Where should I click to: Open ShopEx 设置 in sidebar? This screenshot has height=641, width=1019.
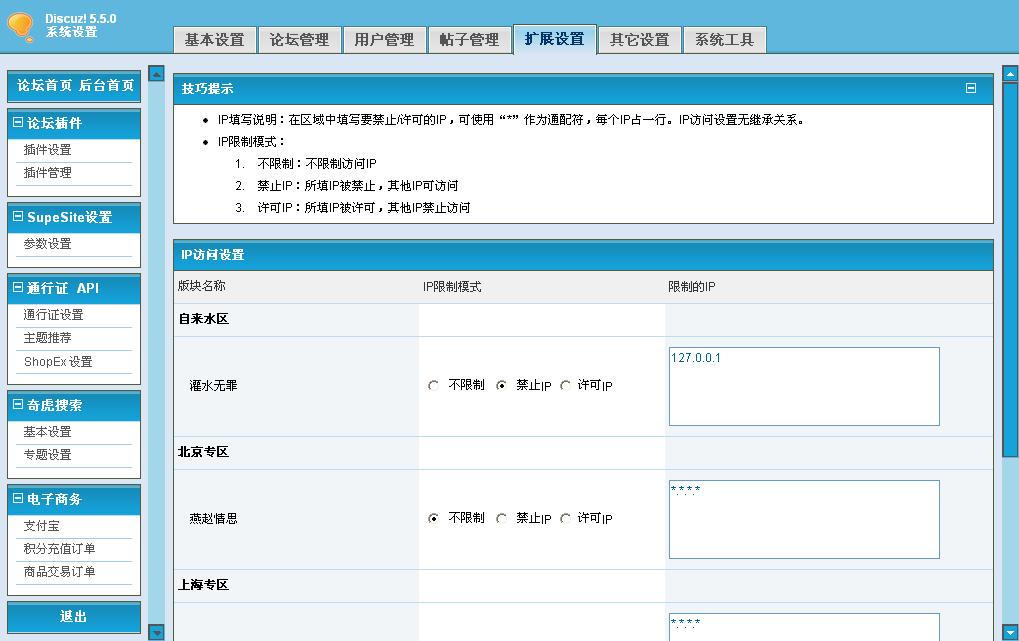tap(58, 361)
